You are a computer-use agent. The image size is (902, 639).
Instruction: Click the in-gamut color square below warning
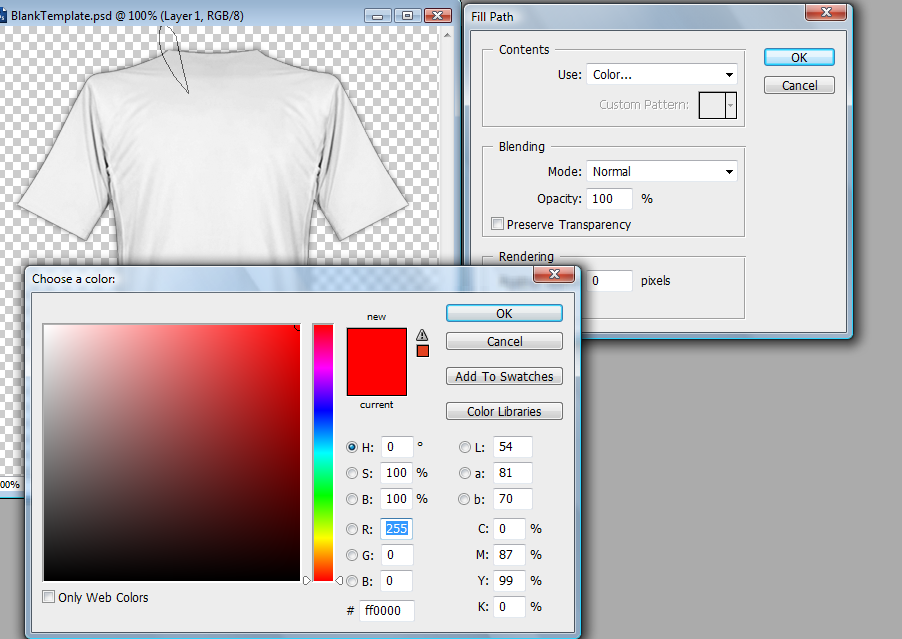tap(423, 351)
